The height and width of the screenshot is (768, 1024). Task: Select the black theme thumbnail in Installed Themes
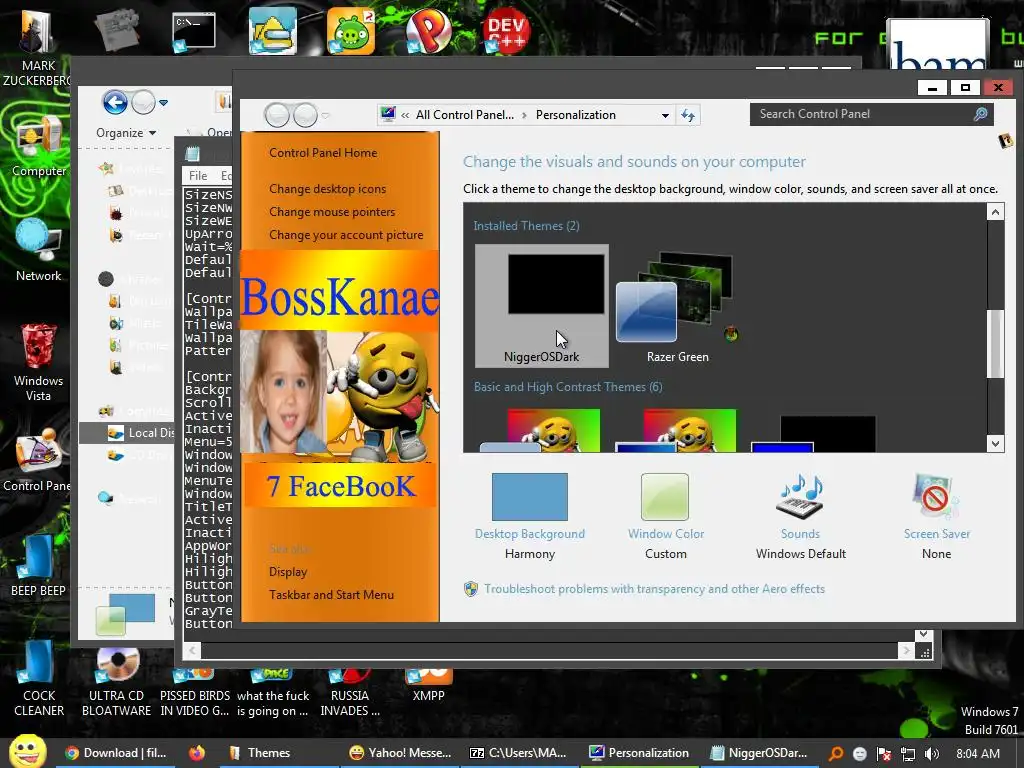[x=541, y=306]
